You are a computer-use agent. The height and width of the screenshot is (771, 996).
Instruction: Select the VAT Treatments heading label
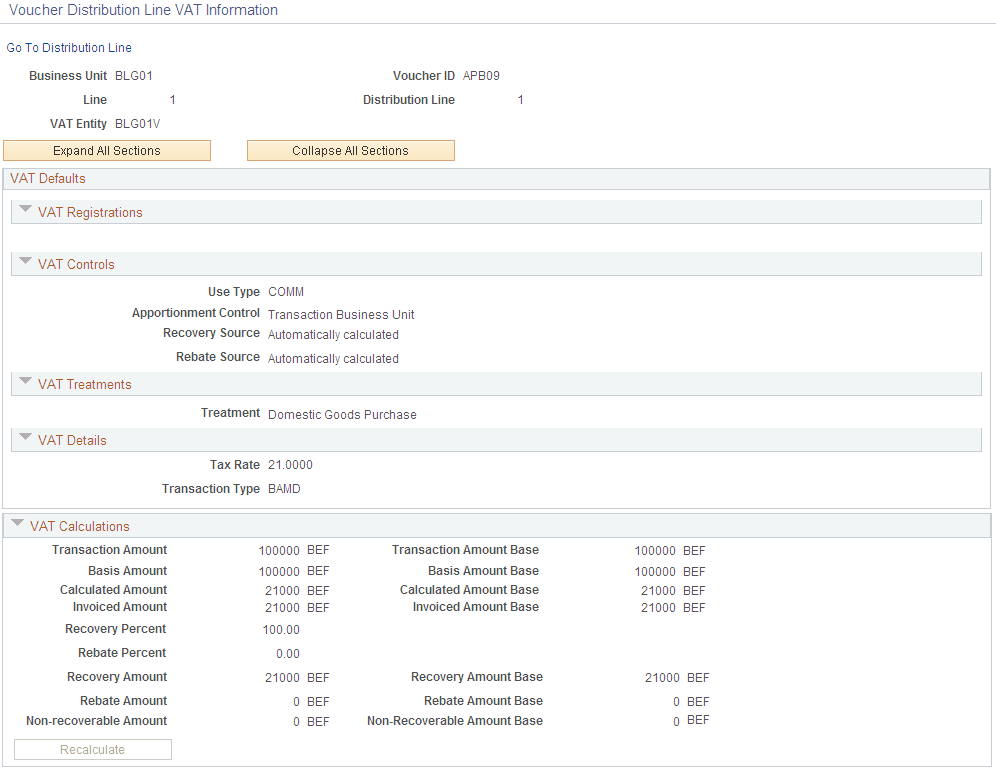tap(83, 383)
